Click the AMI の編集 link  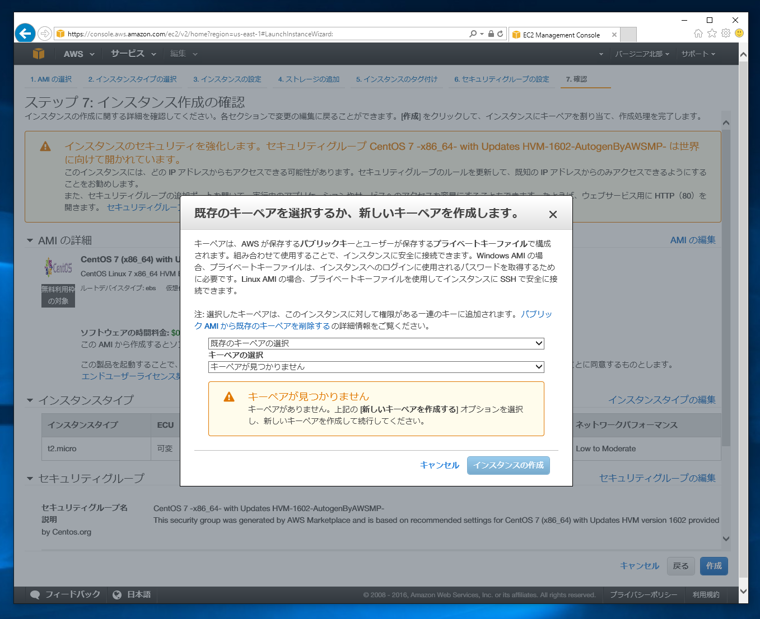[693, 240]
